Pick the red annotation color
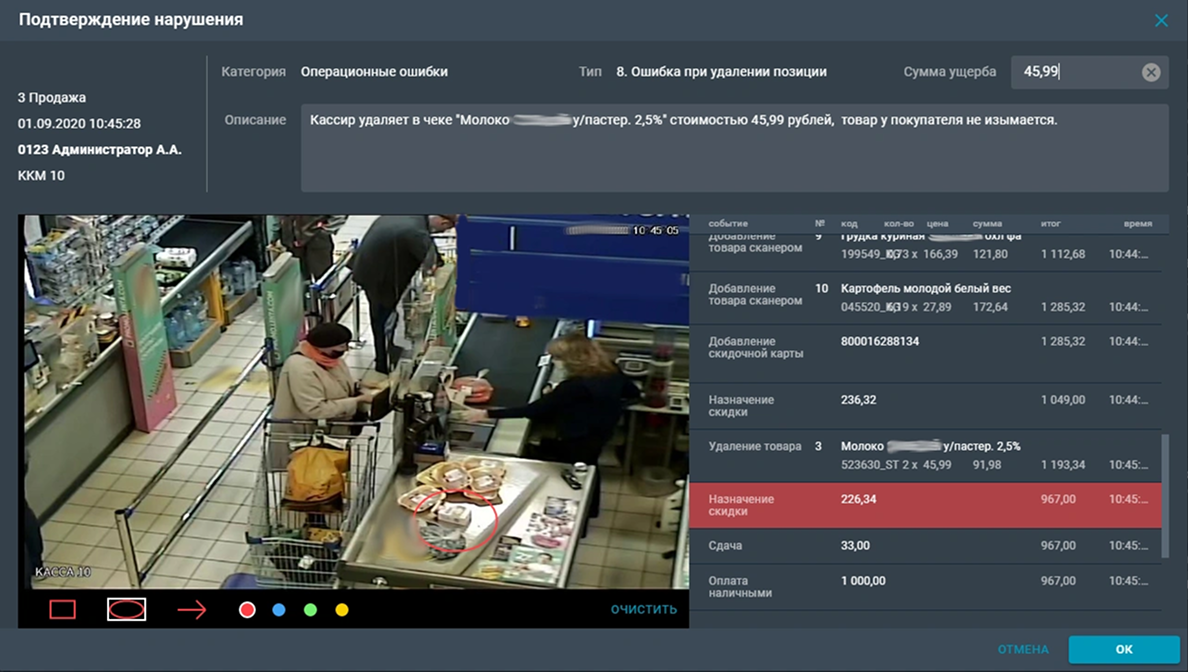The width and height of the screenshot is (1188, 672). tap(247, 610)
